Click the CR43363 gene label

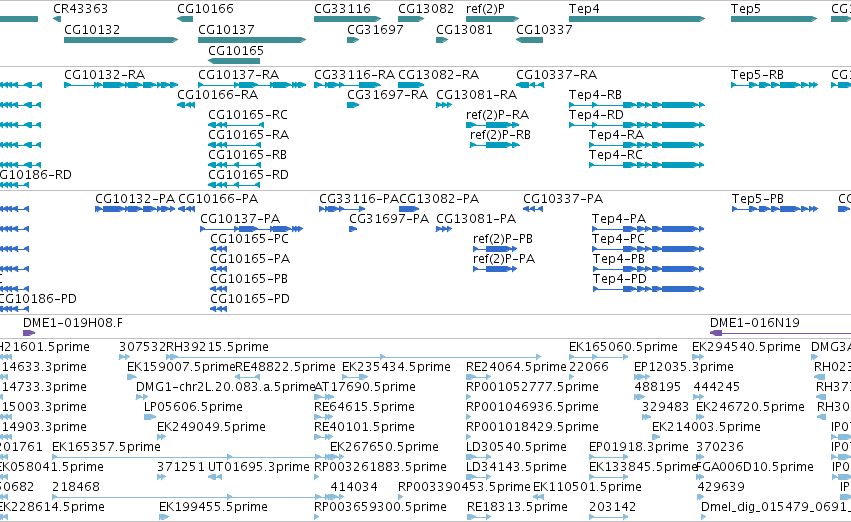click(x=80, y=9)
